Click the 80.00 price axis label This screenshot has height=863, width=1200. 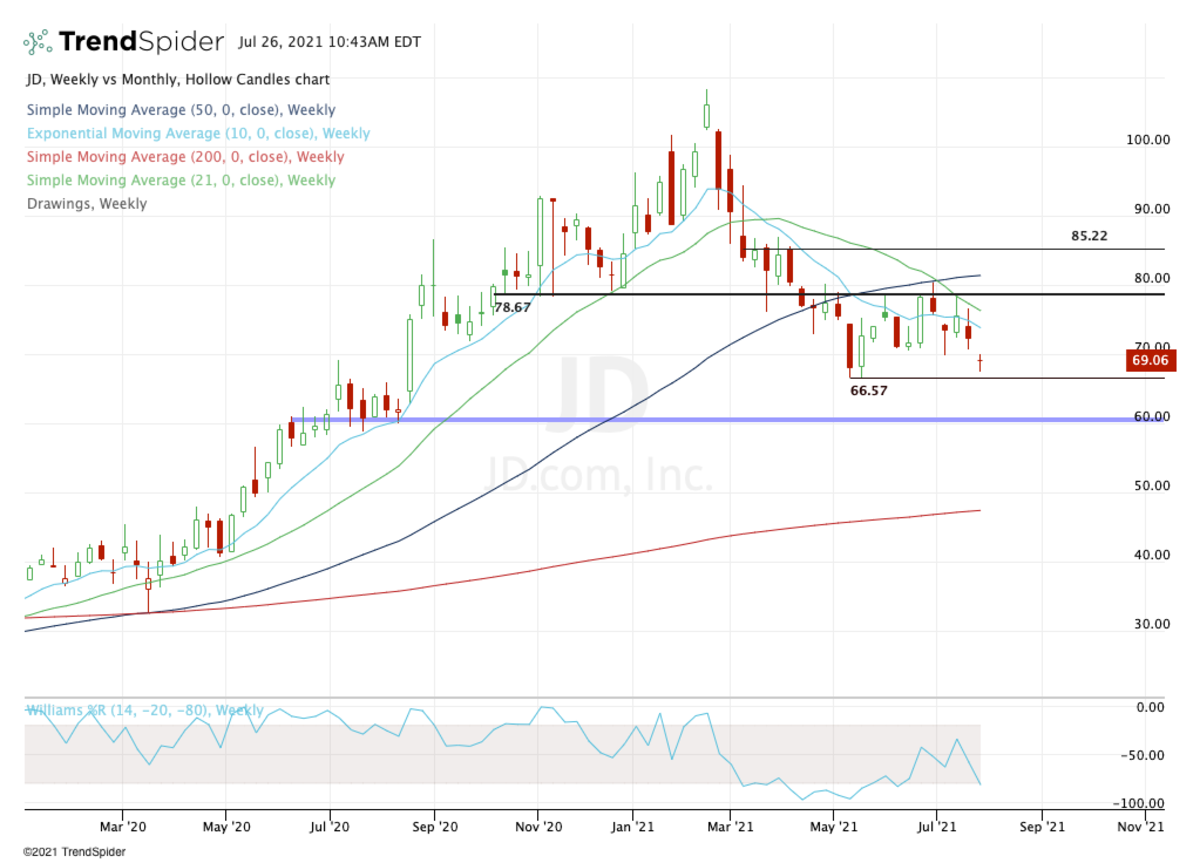(1150, 278)
